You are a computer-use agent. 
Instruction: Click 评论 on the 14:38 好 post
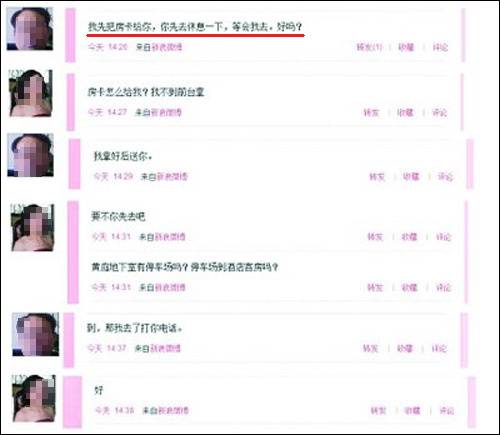tap(447, 410)
